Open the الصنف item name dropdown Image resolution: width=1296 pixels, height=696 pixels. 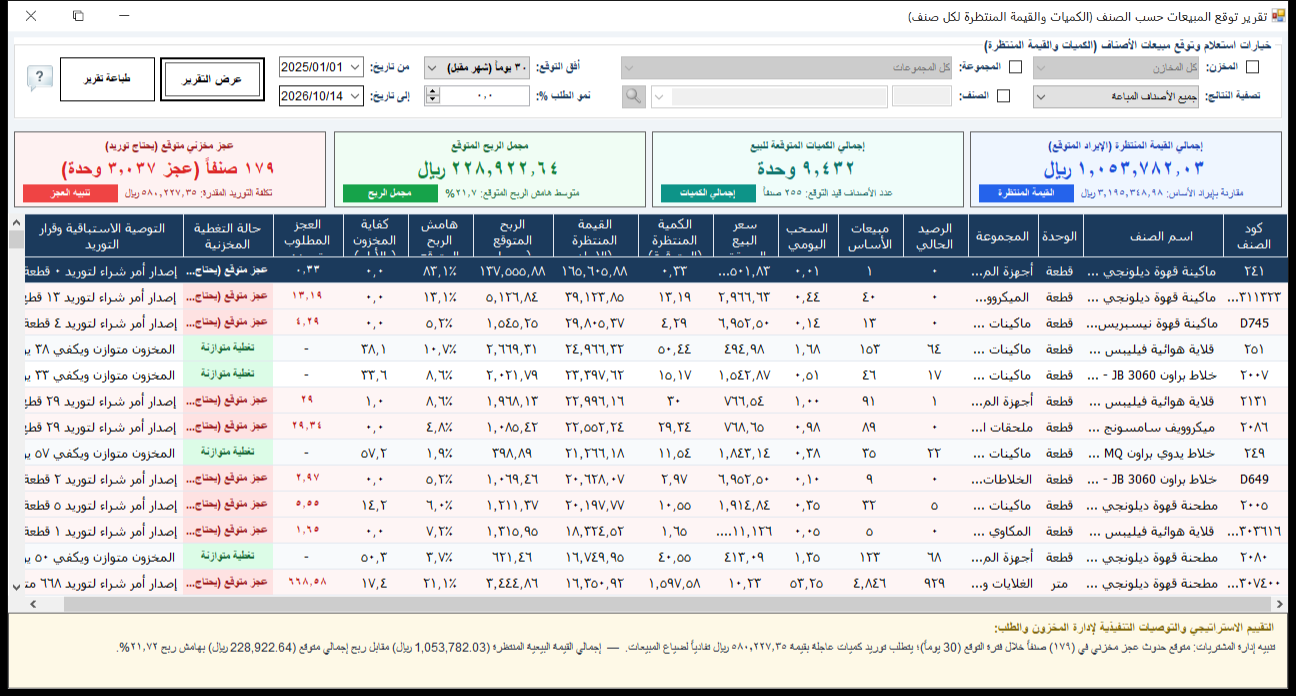[769, 96]
